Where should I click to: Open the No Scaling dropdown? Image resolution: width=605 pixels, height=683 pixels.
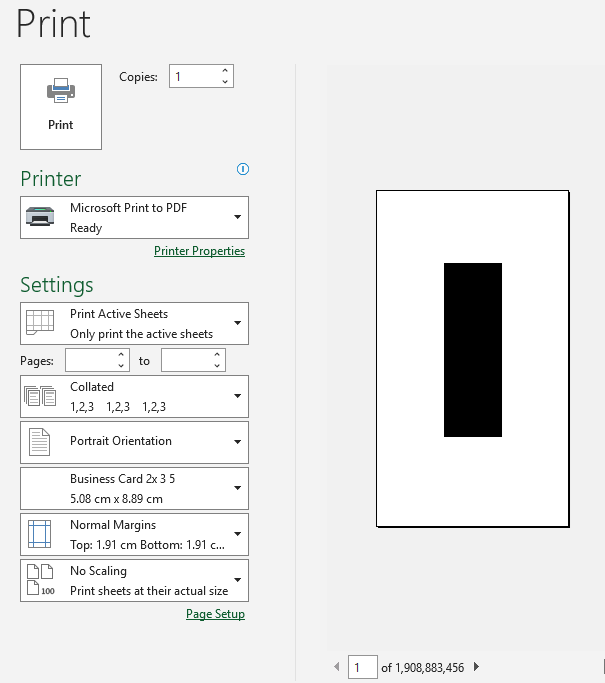click(x=134, y=580)
